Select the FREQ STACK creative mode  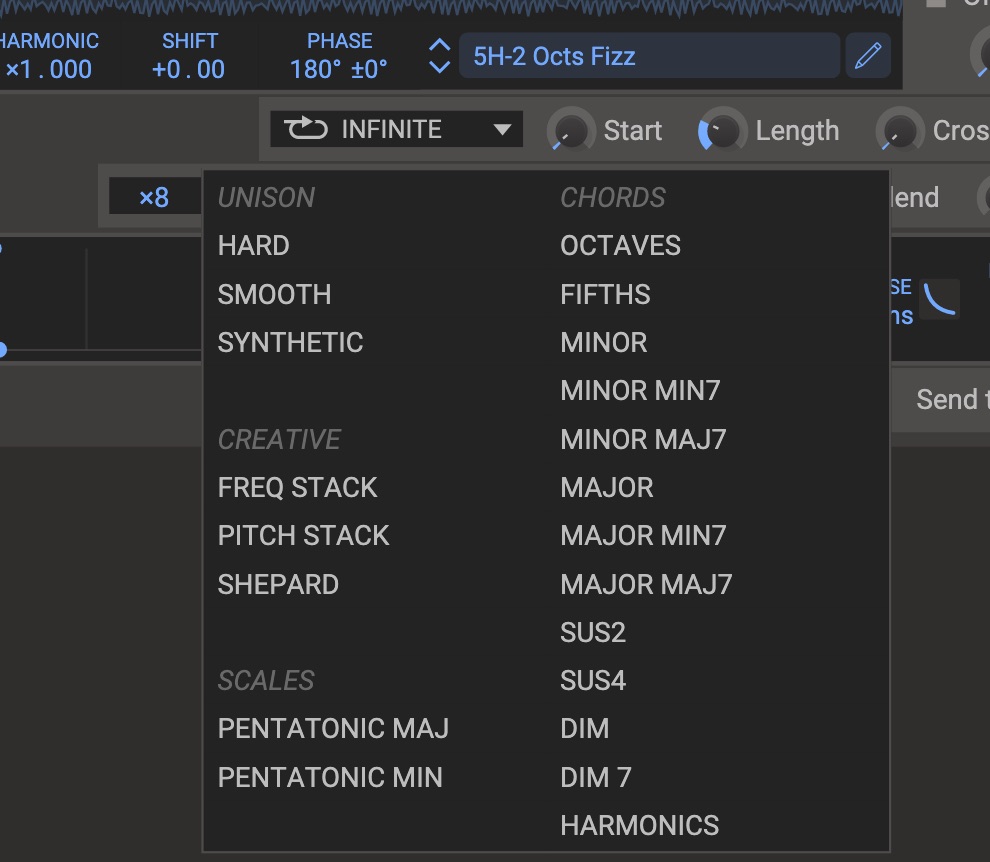click(x=297, y=487)
